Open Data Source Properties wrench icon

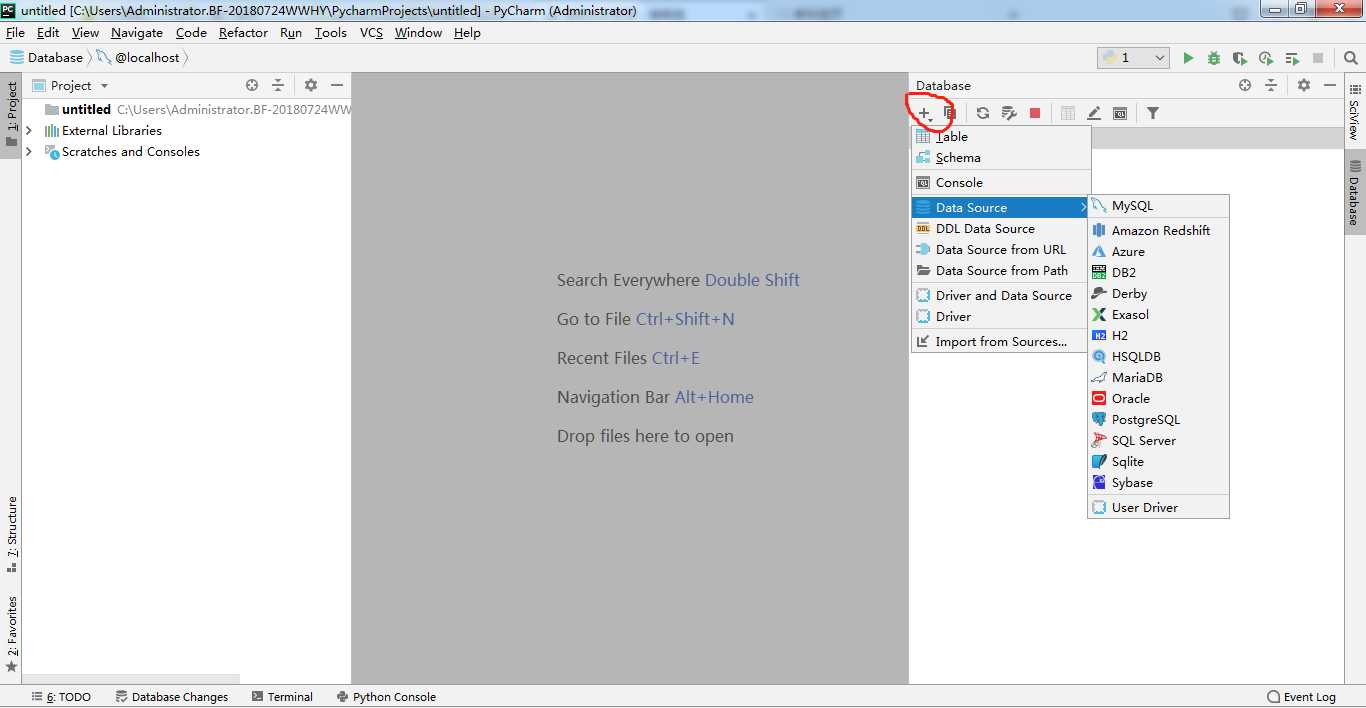tap(1009, 113)
